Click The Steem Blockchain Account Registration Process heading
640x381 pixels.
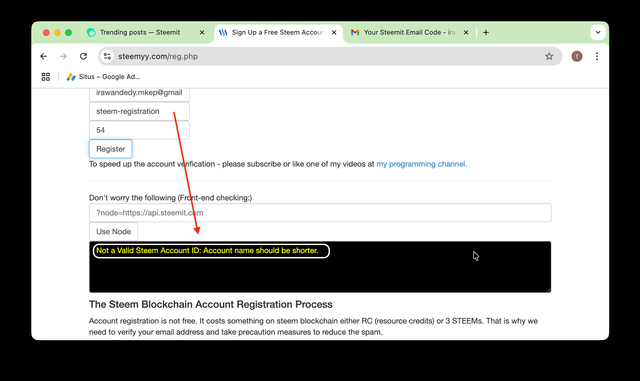pyautogui.click(x=211, y=304)
